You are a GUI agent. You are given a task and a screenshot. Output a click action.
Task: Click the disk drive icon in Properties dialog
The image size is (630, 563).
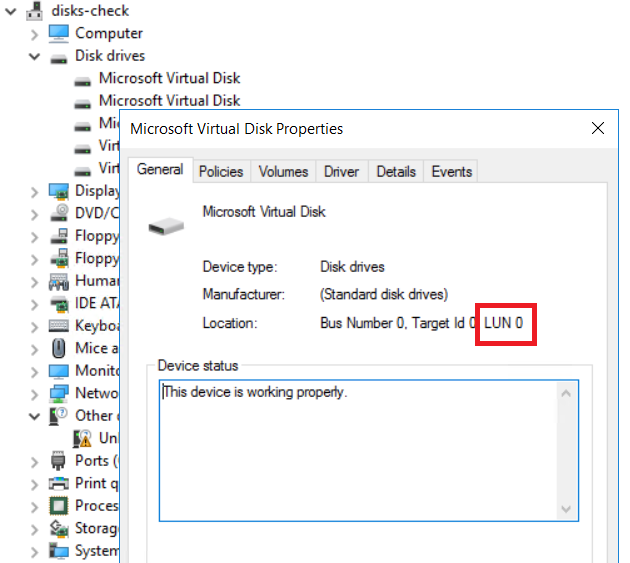(x=166, y=226)
